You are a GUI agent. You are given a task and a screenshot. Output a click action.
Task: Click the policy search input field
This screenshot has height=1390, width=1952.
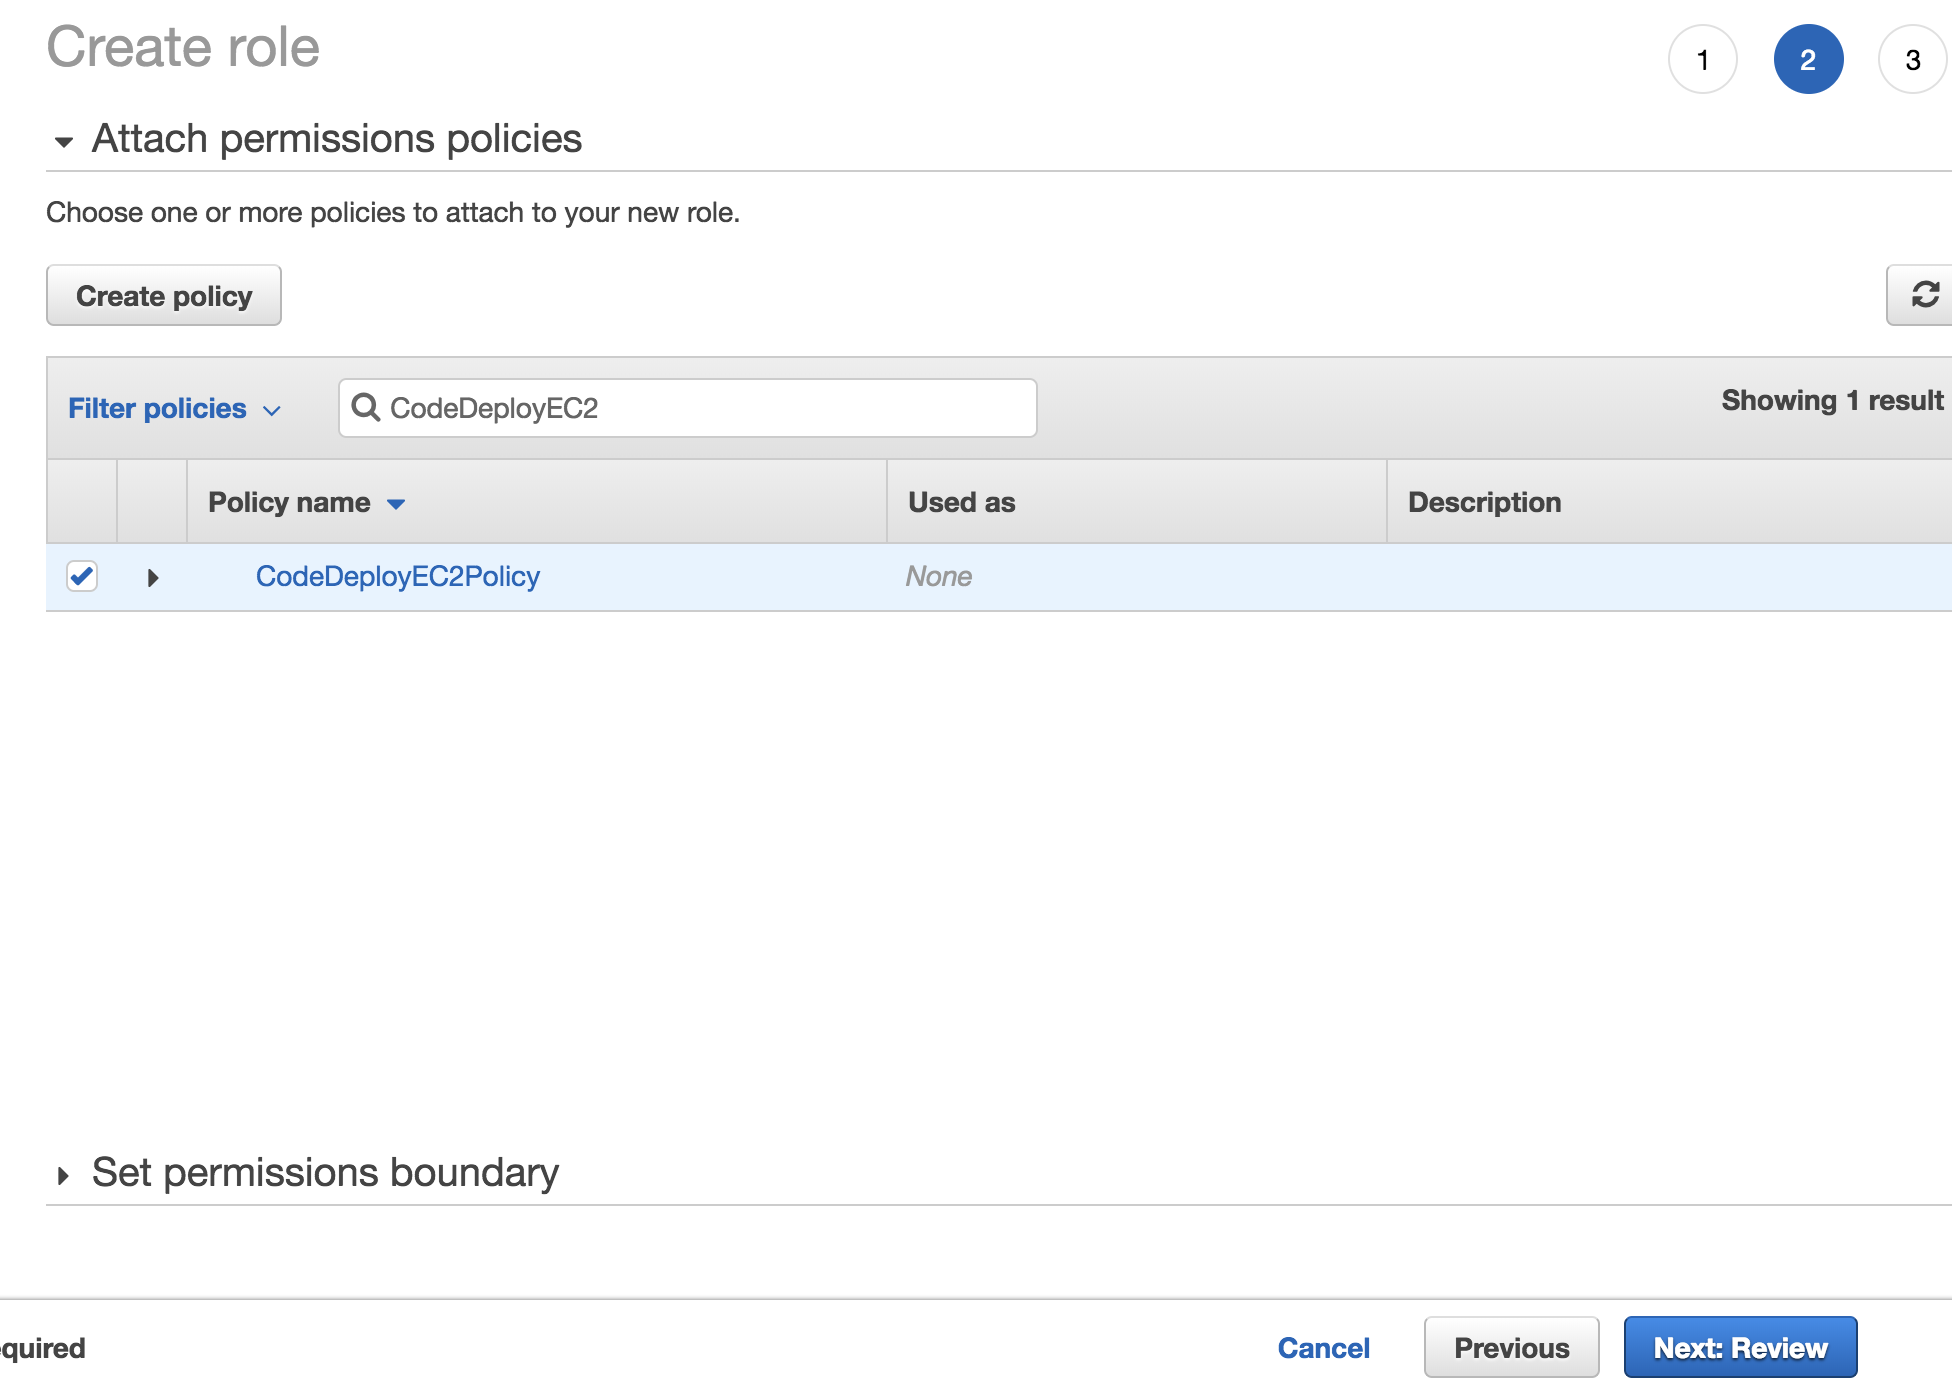[x=700, y=407]
